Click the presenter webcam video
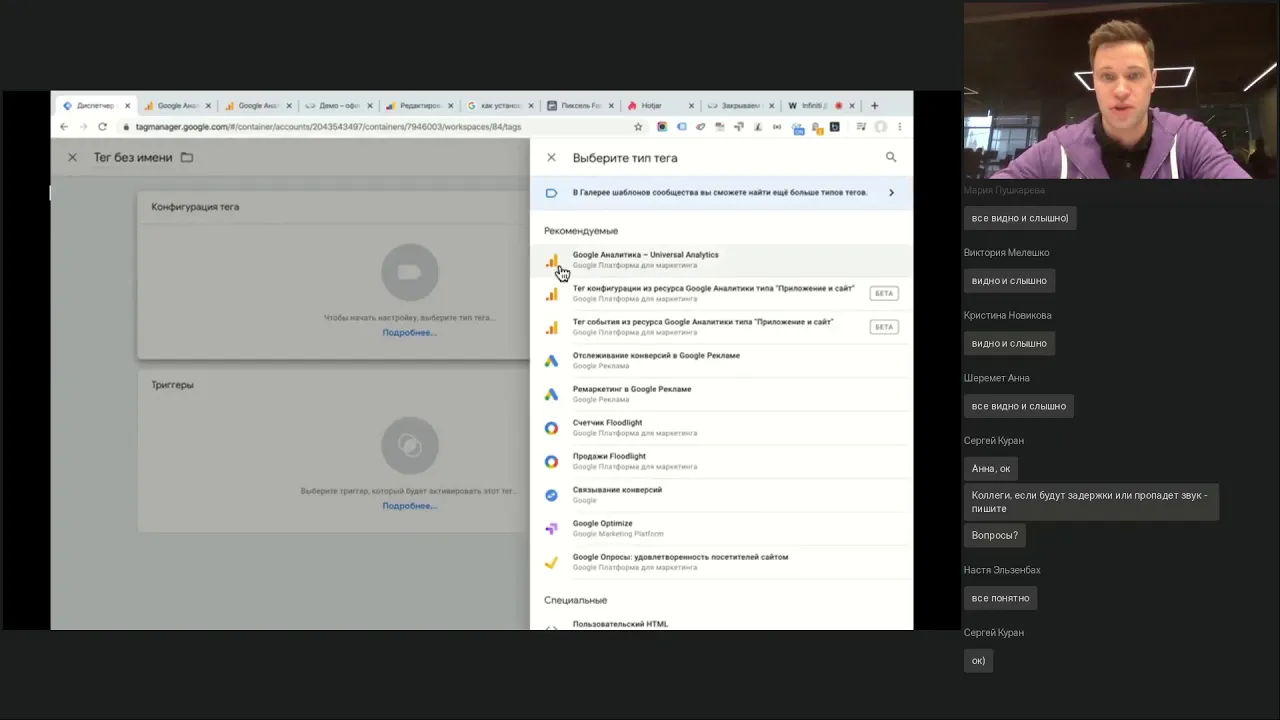The width and height of the screenshot is (1280, 720). tap(1121, 91)
